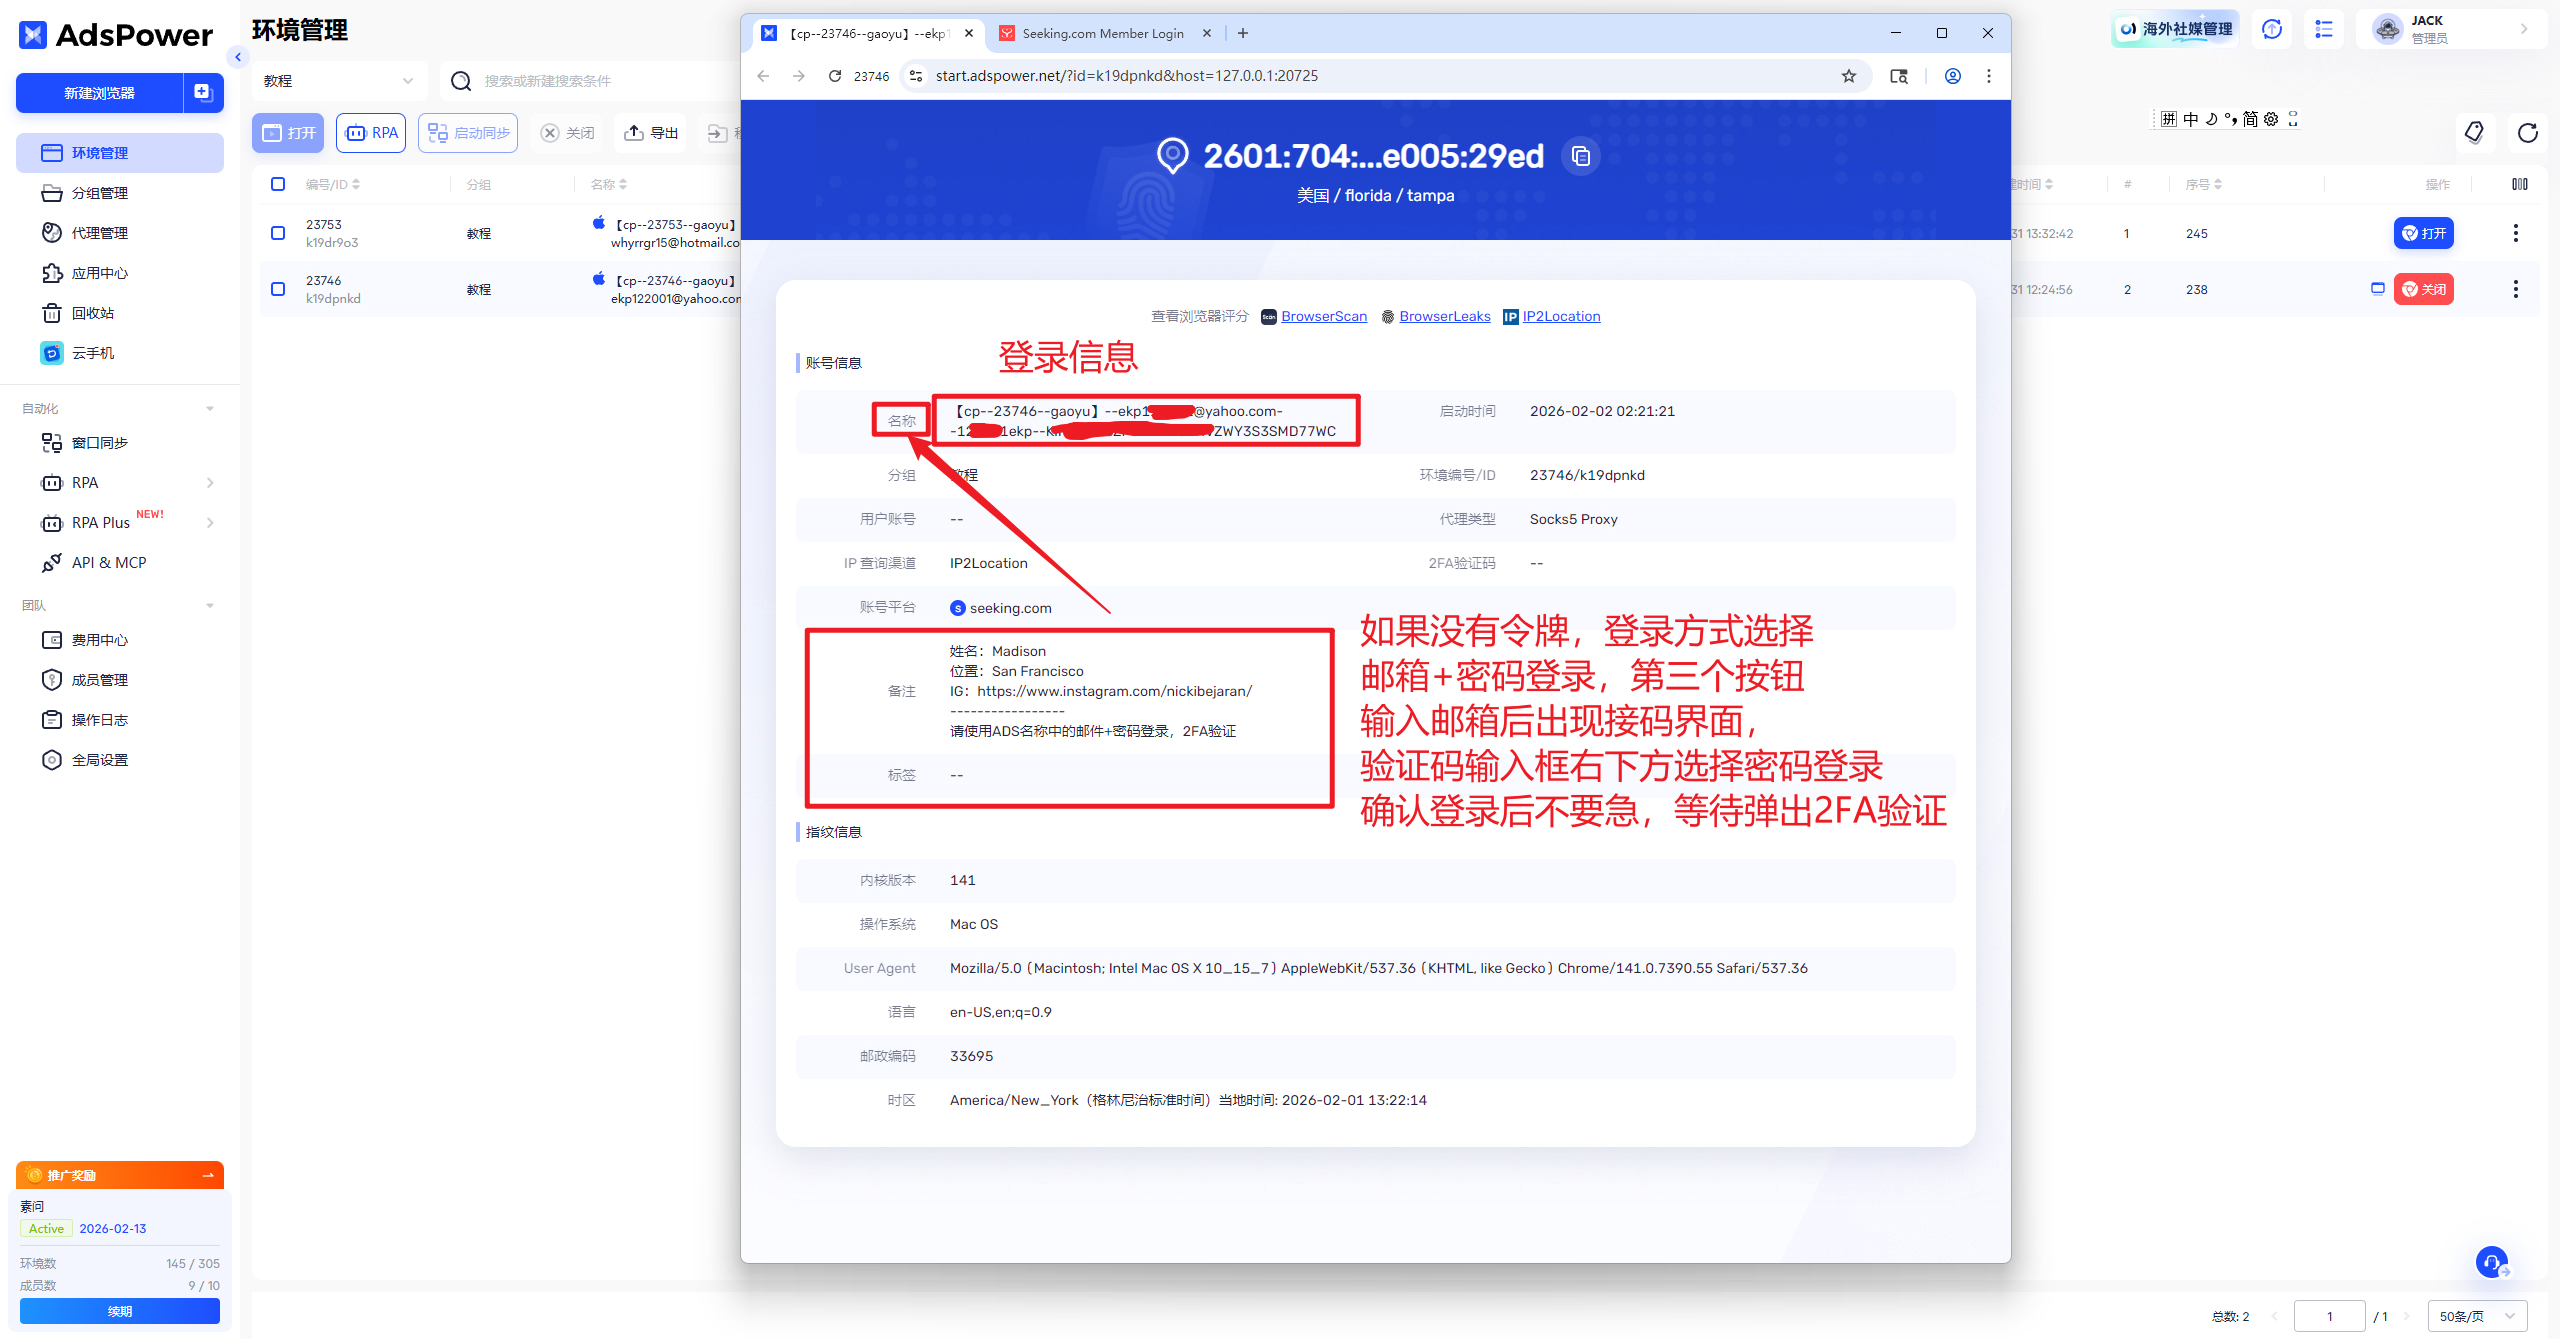This screenshot has width=2560, height=1339.
Task: Click the refresh list icon at top right
Action: (x=2528, y=133)
